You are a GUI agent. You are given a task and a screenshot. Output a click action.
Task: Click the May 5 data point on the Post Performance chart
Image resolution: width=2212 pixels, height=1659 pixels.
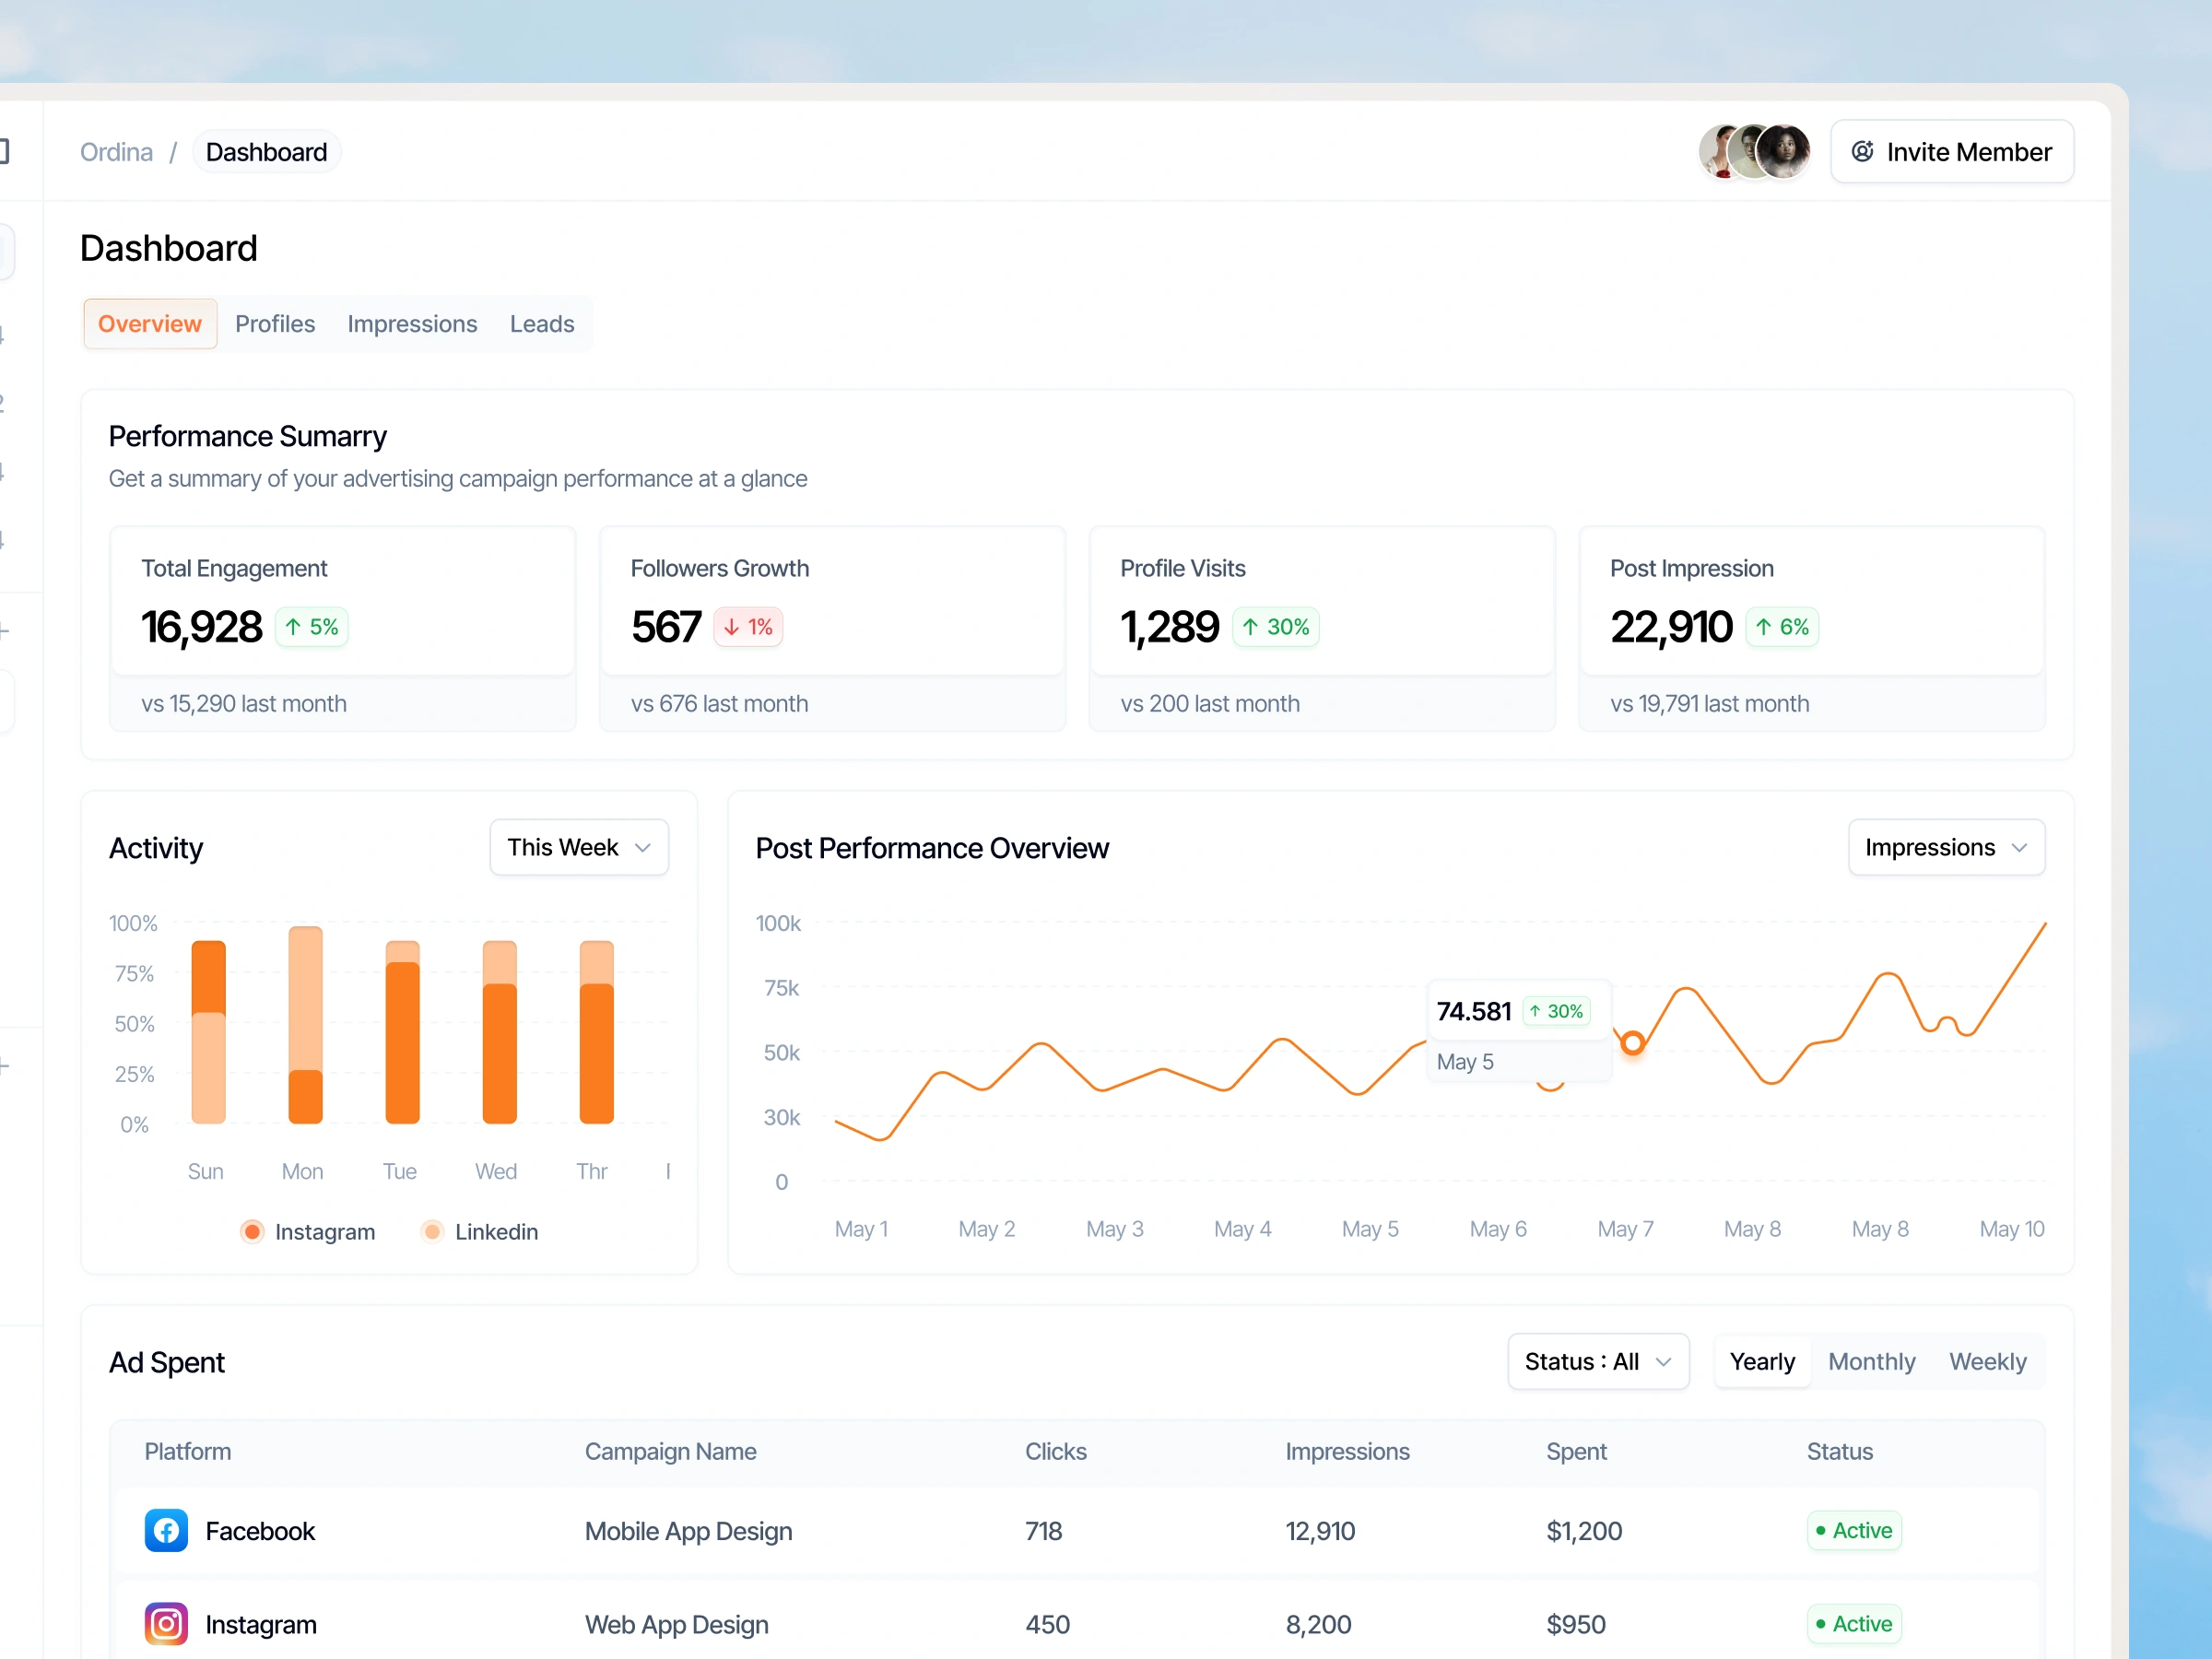1633,1041
